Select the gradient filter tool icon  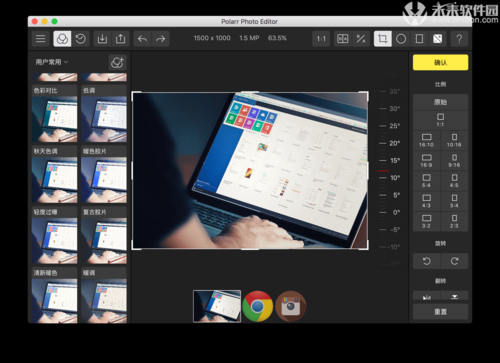click(x=419, y=39)
